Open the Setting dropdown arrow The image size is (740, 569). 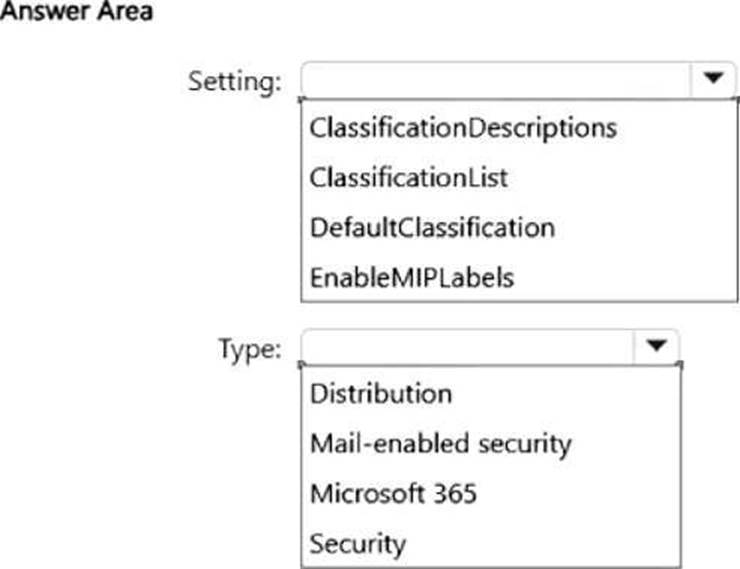[713, 79]
